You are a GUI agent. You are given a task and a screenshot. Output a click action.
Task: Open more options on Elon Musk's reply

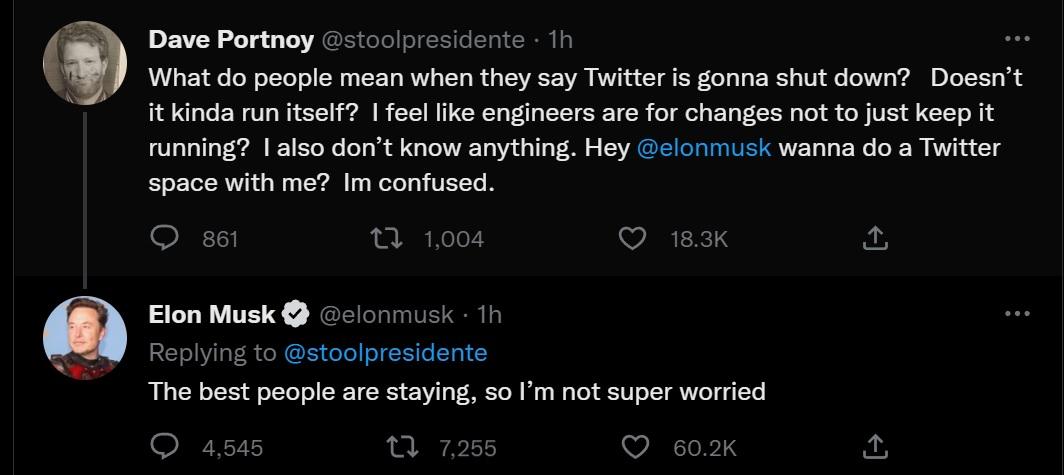1016,314
